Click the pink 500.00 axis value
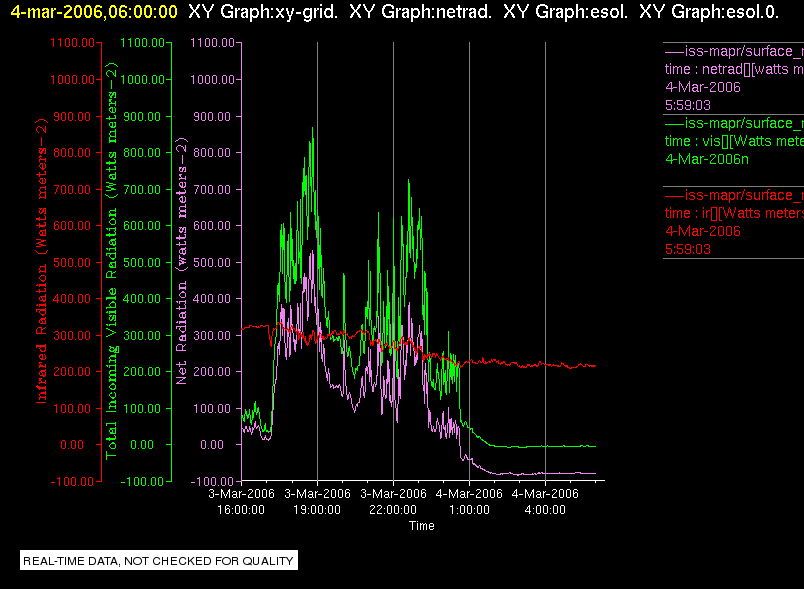 (x=212, y=262)
